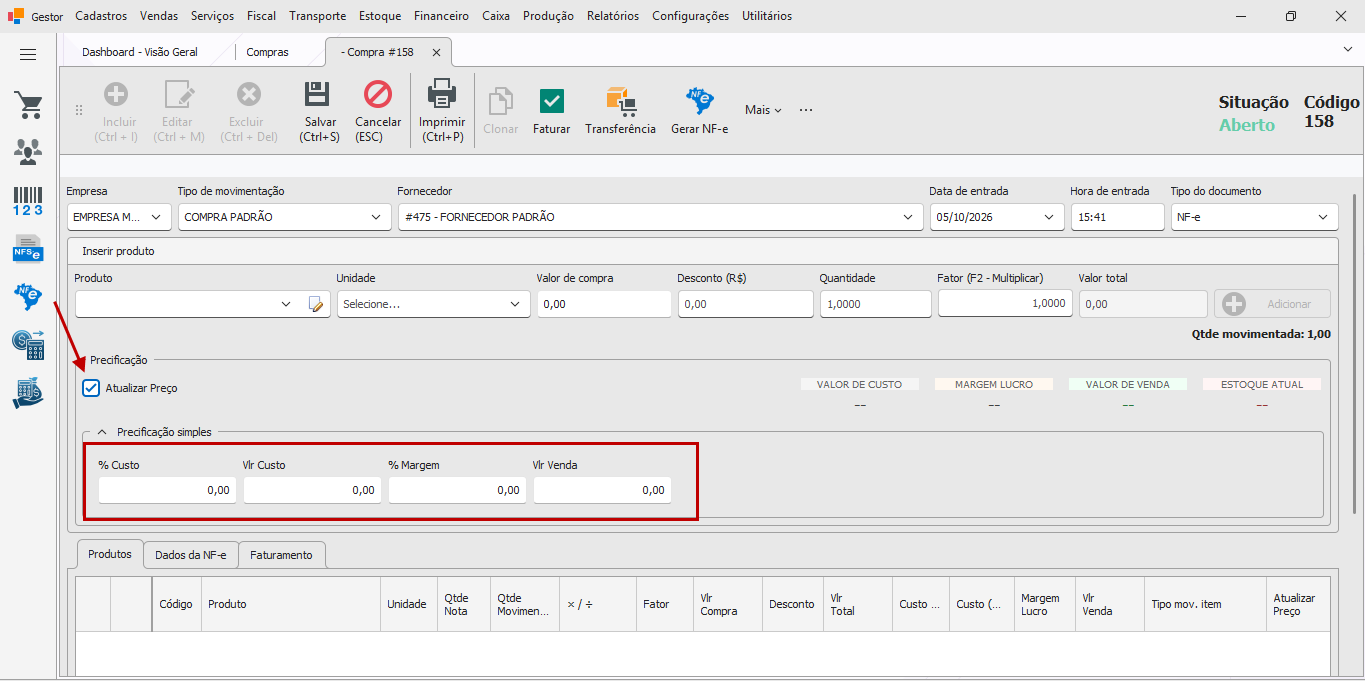
Task: Click the Quantidade input field
Action: 876,304
